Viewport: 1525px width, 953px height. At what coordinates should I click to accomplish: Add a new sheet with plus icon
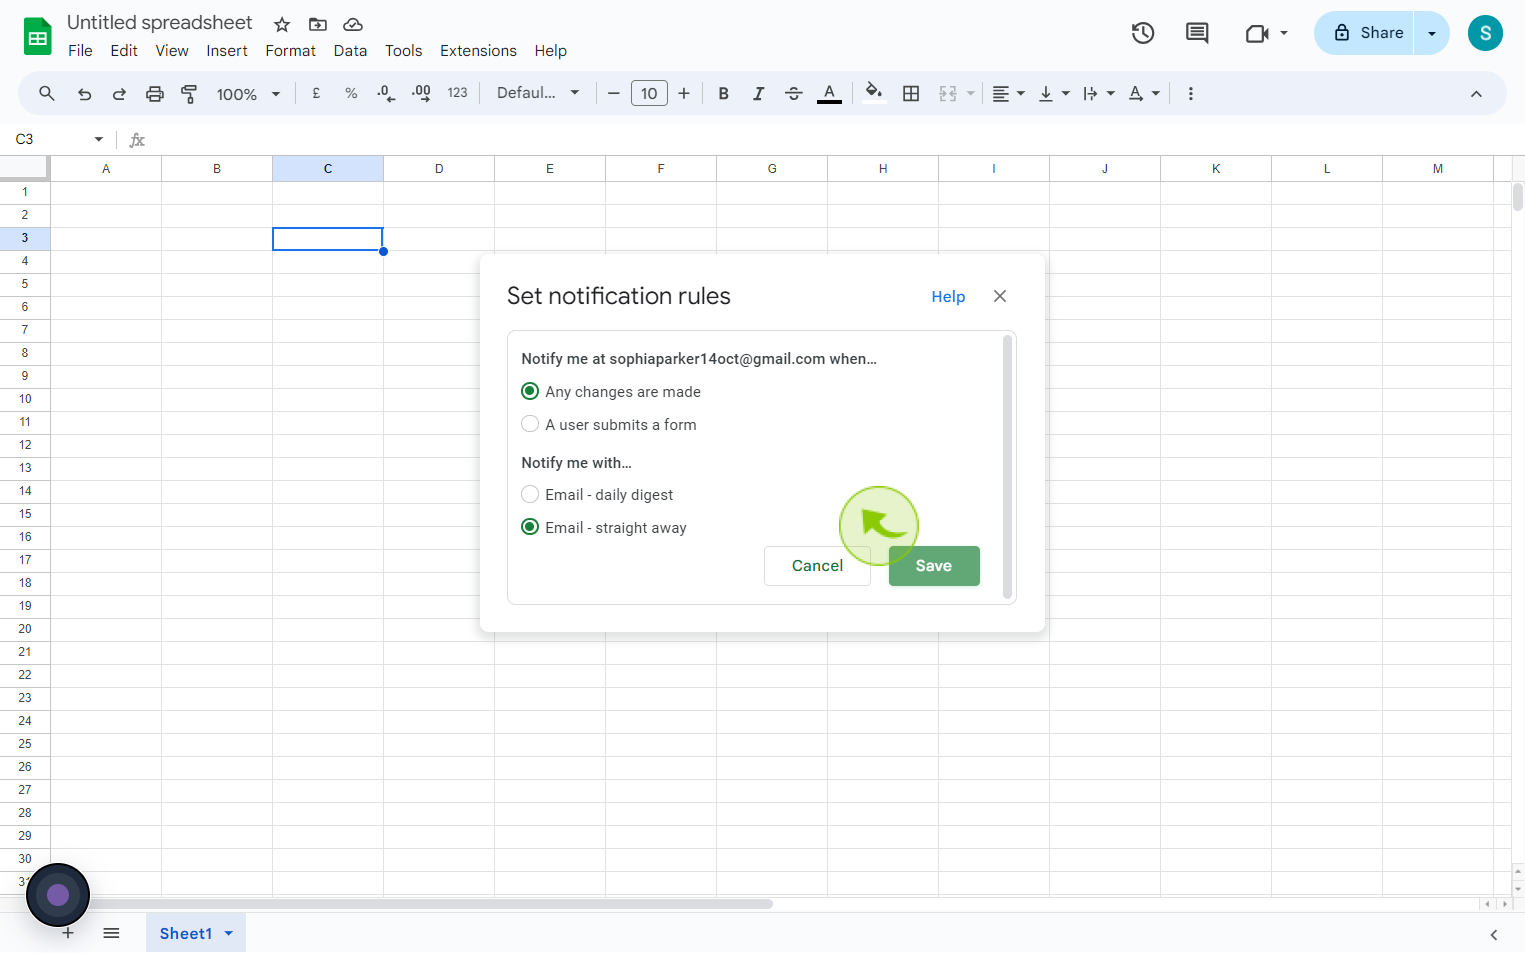(68, 933)
